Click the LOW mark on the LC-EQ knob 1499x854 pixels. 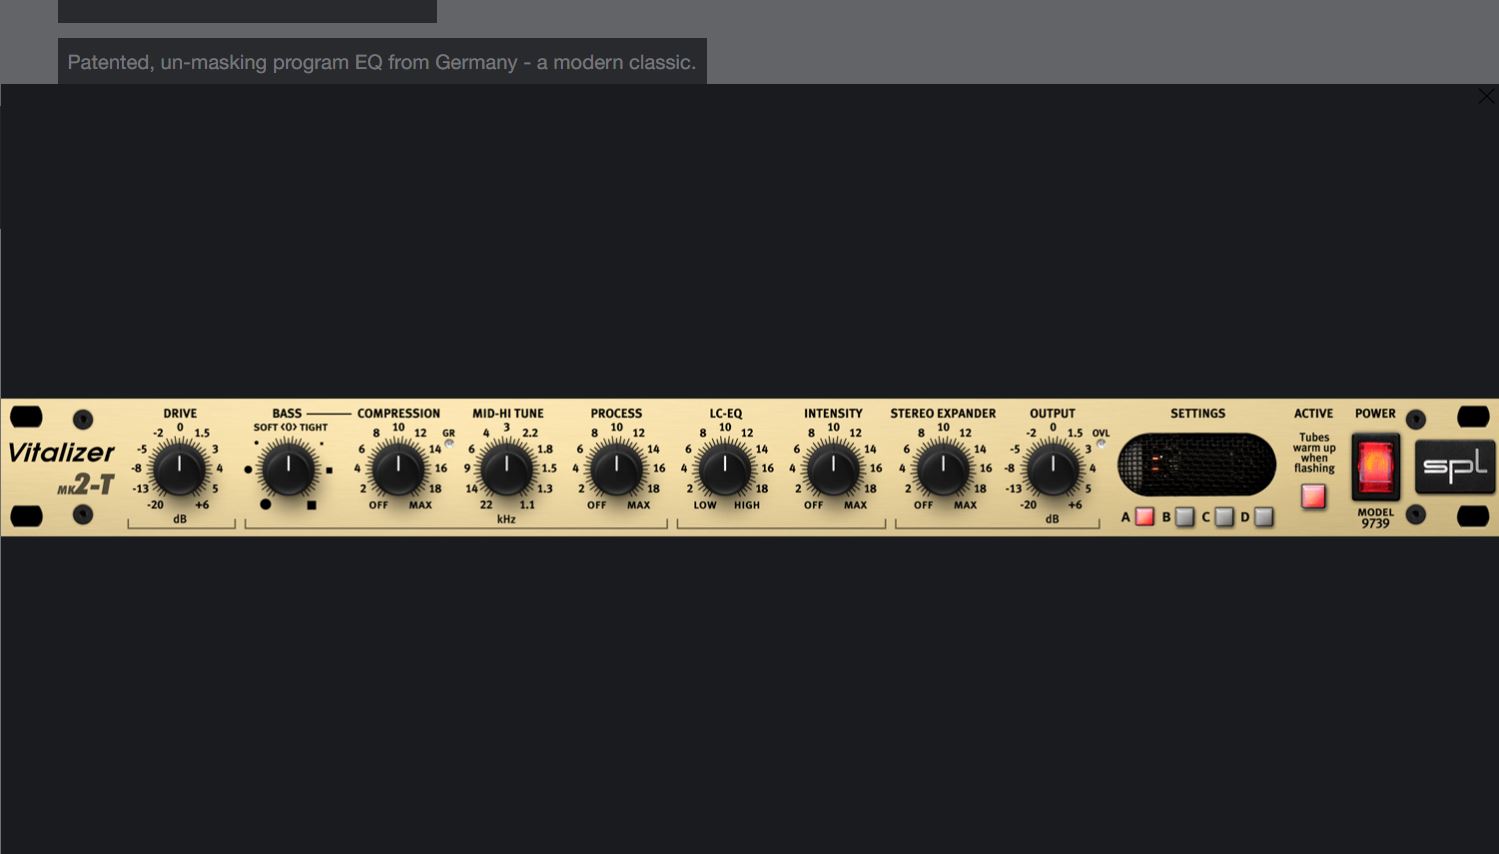click(x=705, y=505)
